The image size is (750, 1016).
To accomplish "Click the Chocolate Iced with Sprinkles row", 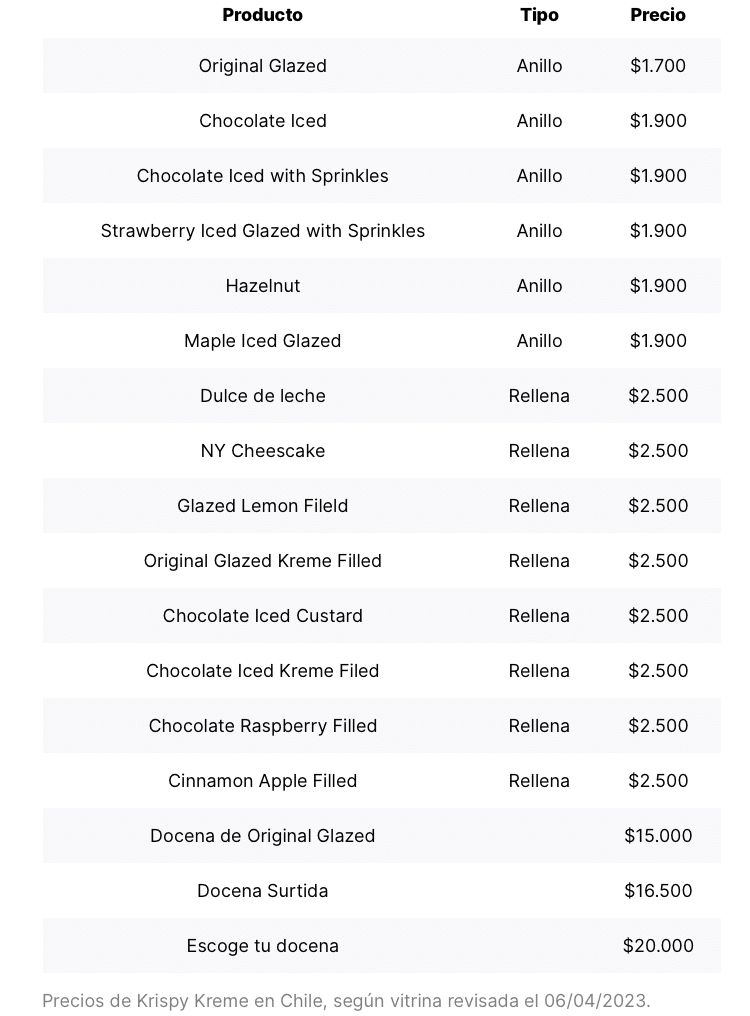I will click(x=262, y=176).
